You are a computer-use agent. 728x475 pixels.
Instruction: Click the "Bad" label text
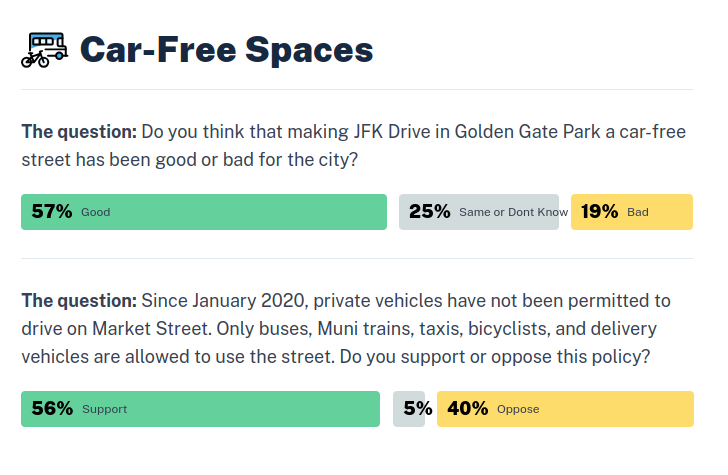click(x=638, y=213)
